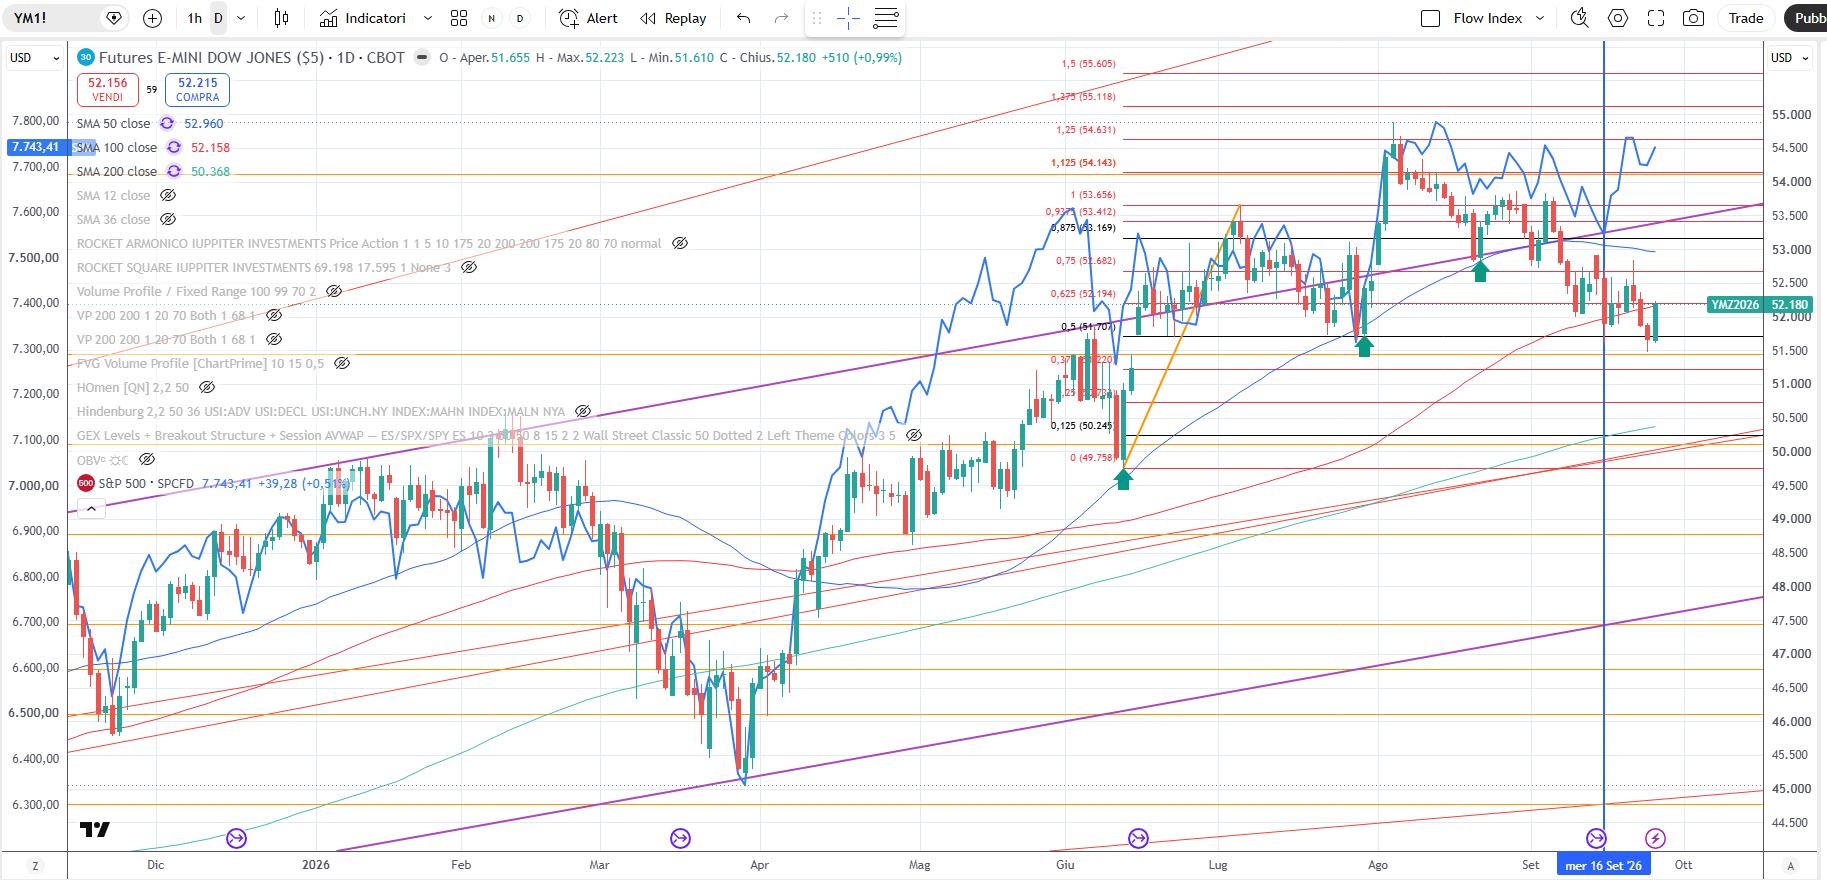Image resolution: width=1827 pixels, height=880 pixels.
Task: Click the mer 16 Set '26 date marker
Action: 1603,865
